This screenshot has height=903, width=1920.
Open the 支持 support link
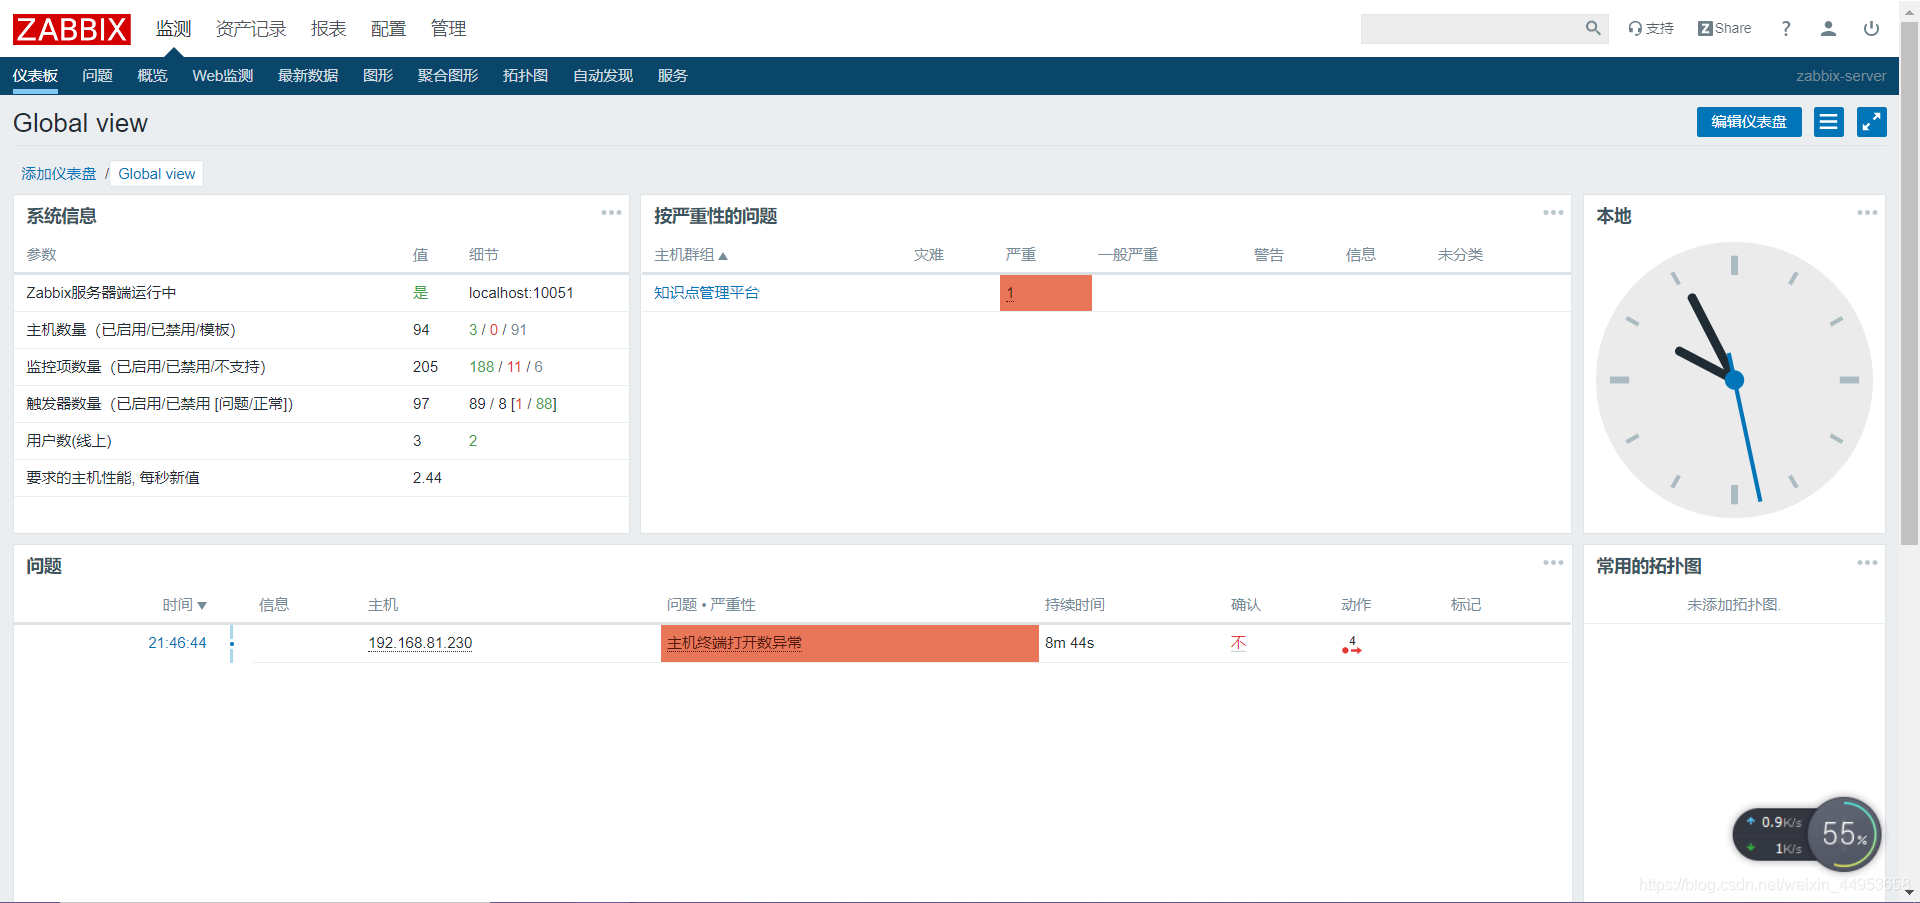tap(1651, 28)
